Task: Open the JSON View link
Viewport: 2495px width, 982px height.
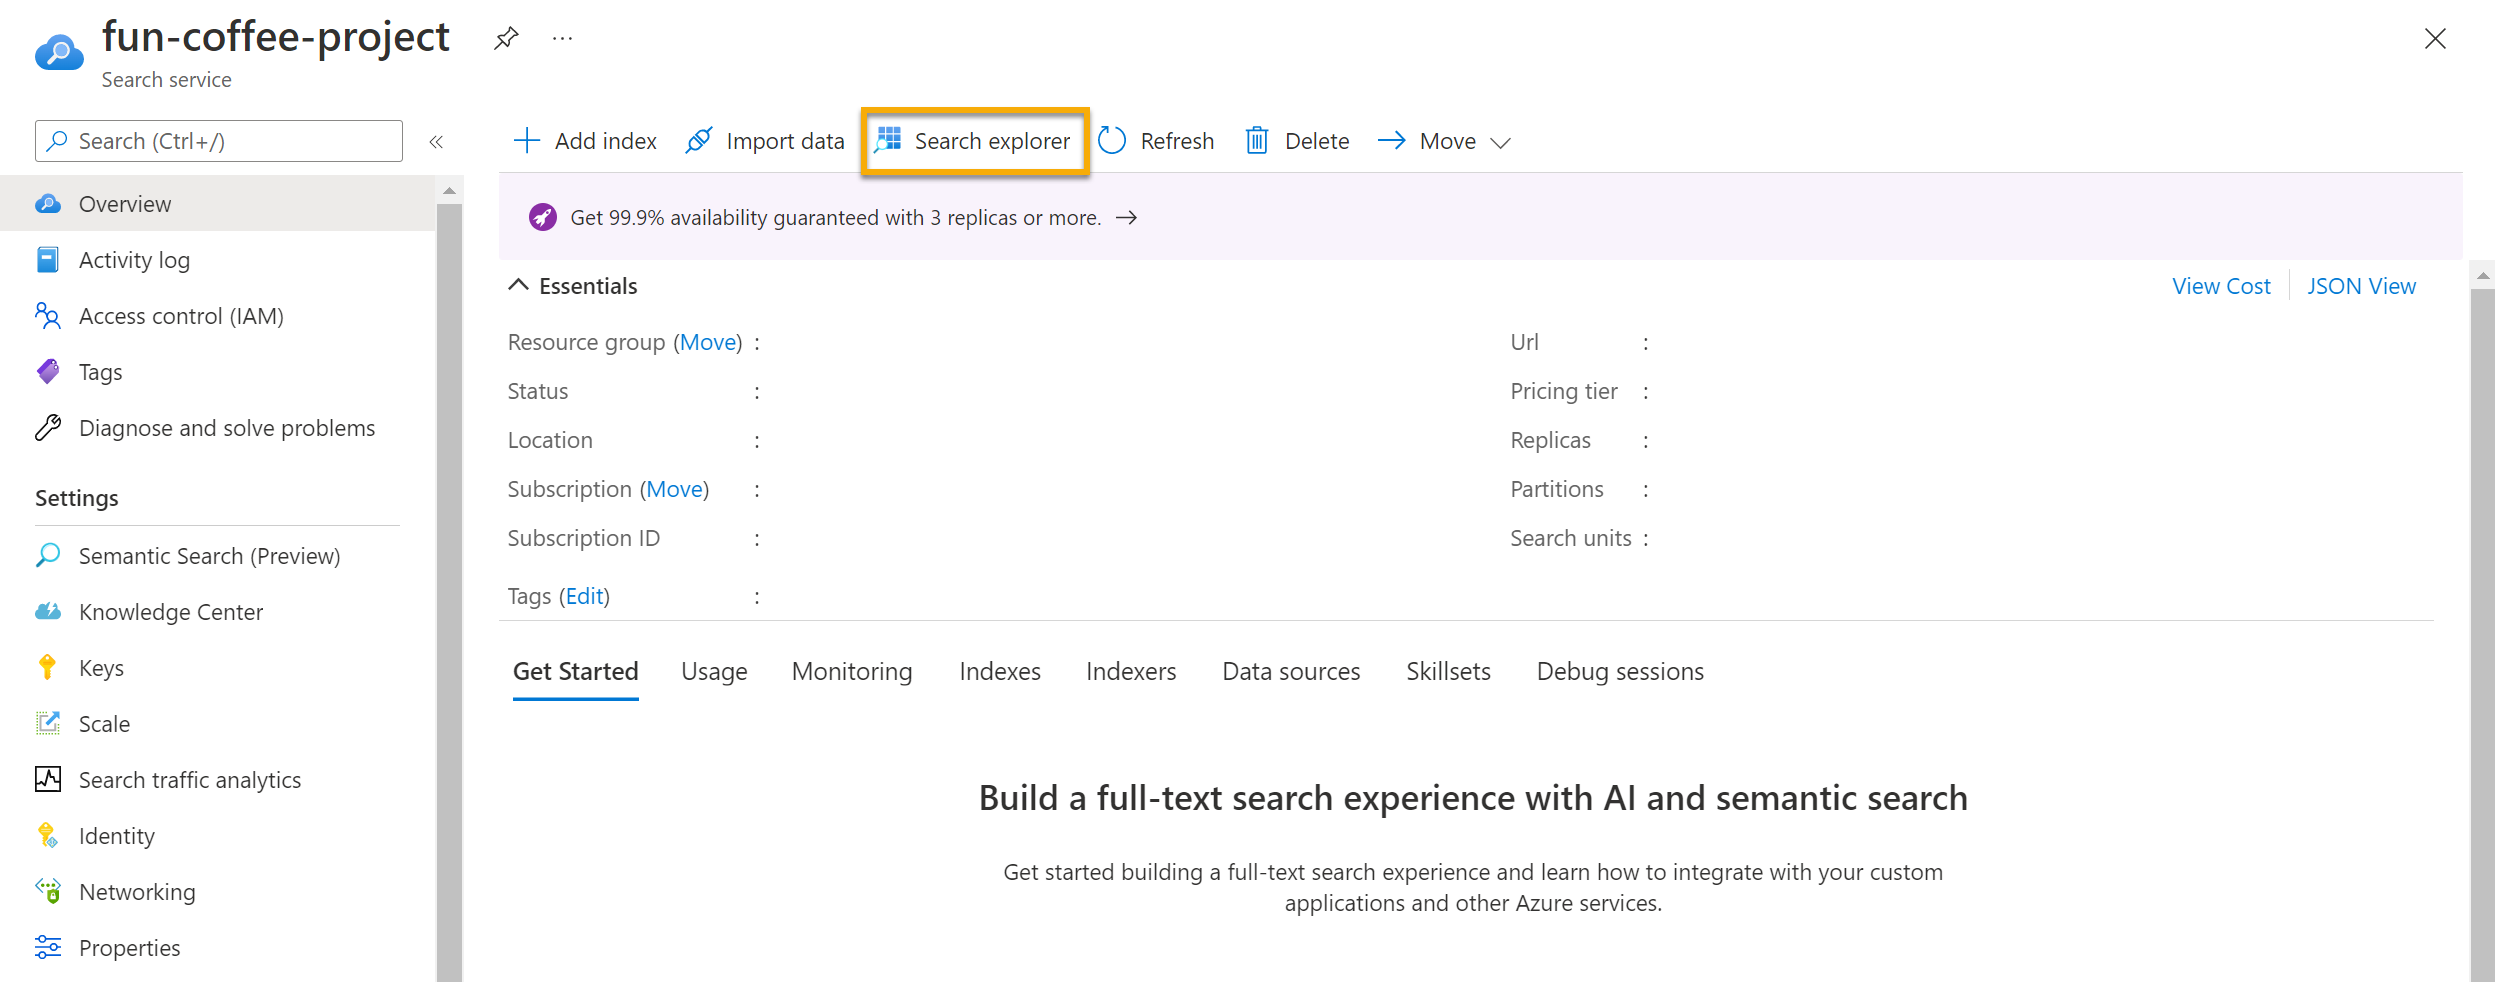Action: (2361, 286)
